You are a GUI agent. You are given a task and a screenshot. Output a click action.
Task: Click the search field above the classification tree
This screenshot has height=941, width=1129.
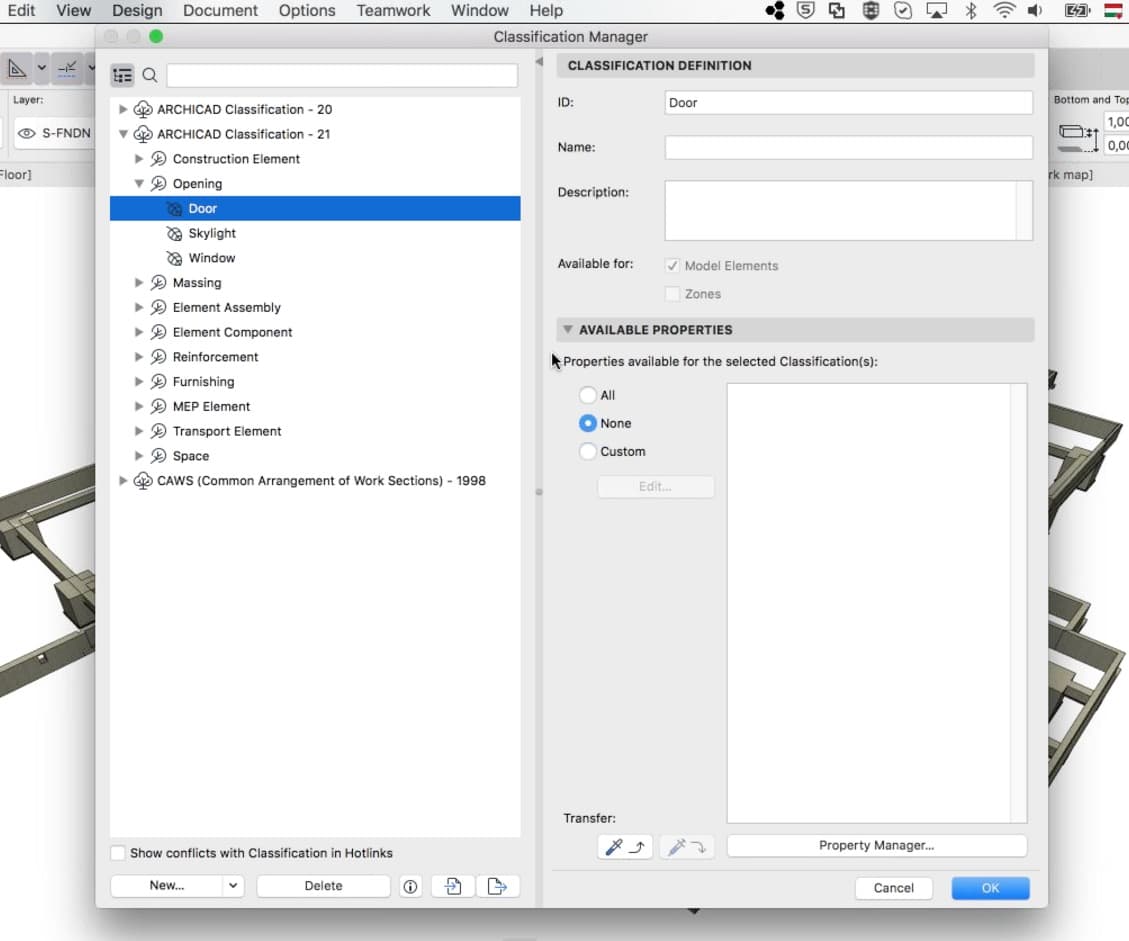click(342, 75)
